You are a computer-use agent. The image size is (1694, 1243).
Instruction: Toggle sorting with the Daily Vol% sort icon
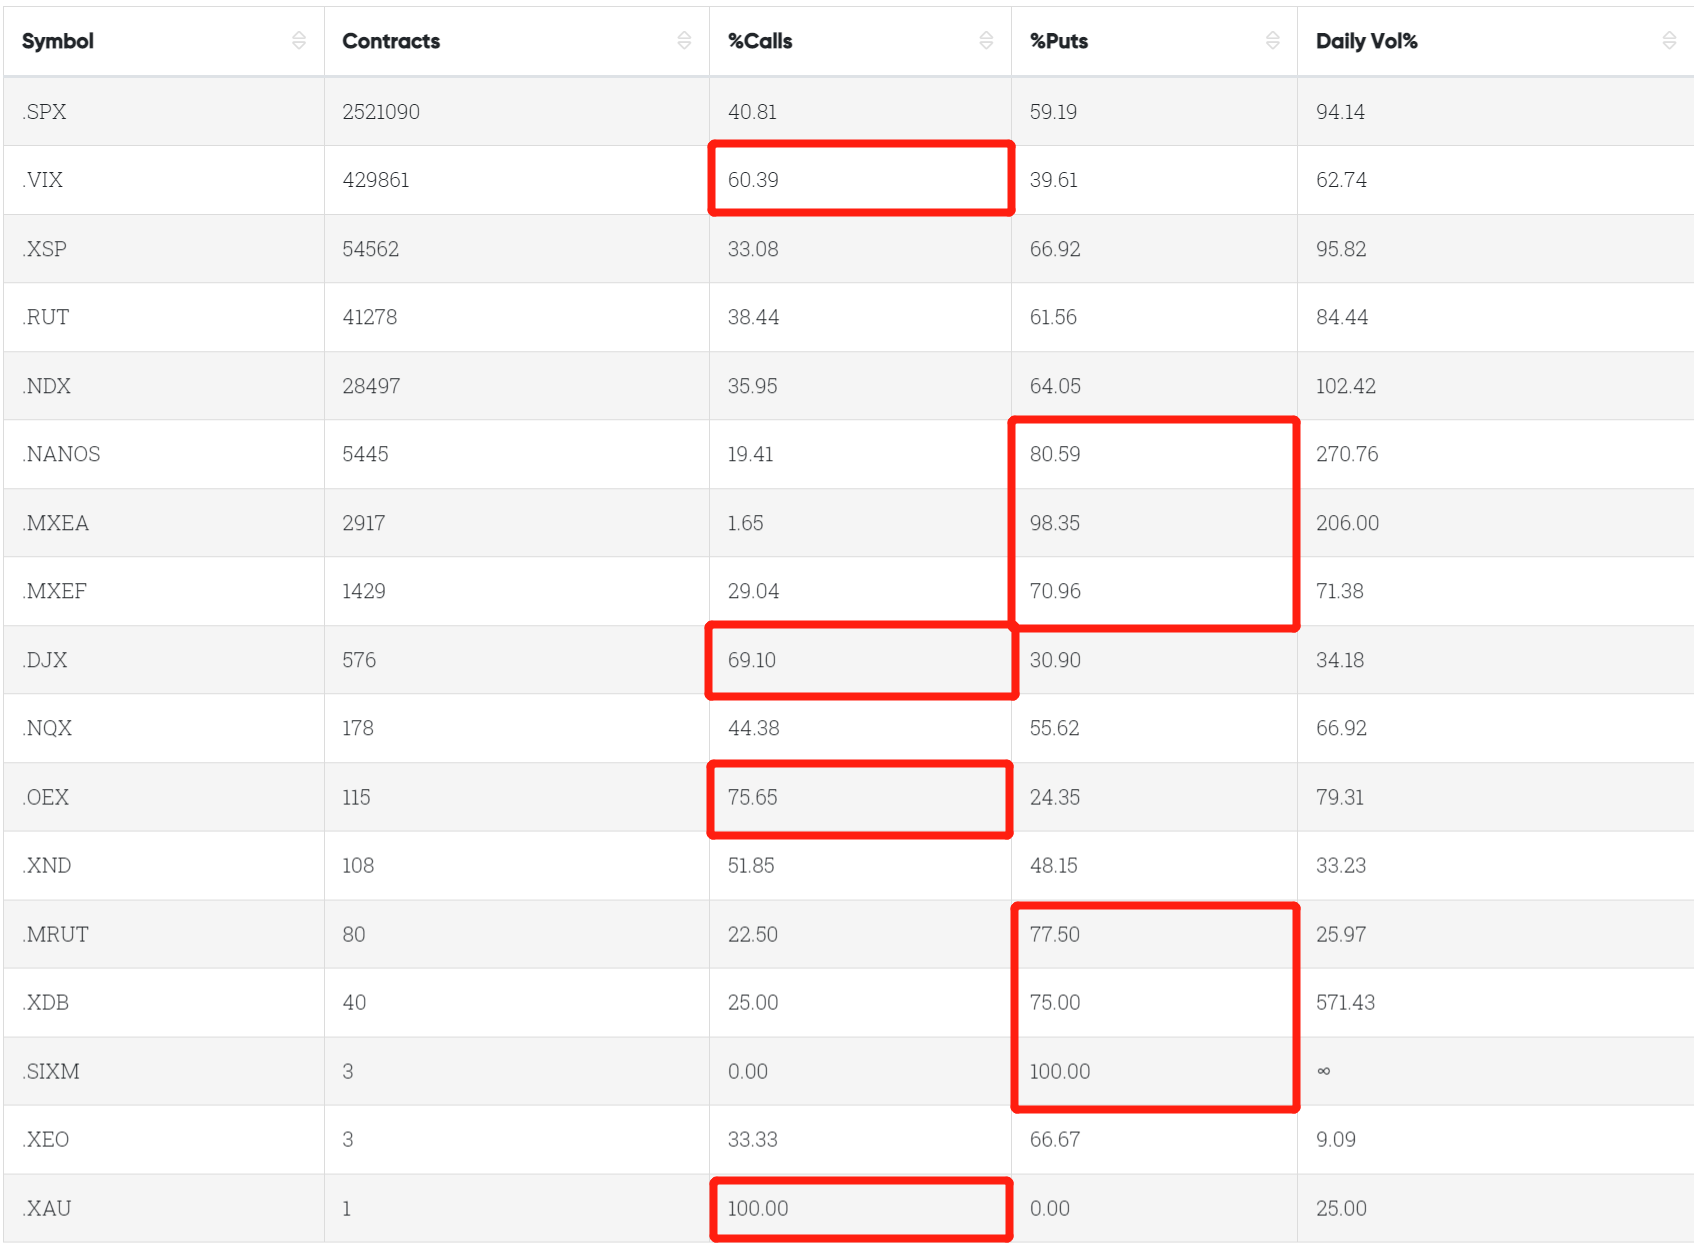(1669, 40)
